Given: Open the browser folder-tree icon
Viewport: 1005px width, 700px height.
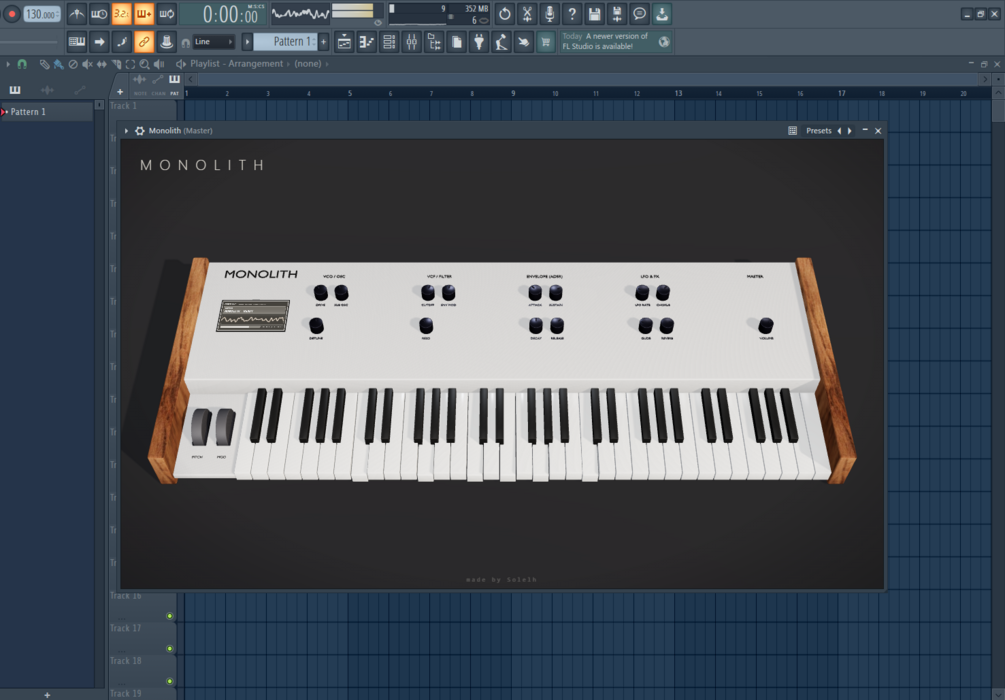Looking at the screenshot, I should tap(434, 42).
